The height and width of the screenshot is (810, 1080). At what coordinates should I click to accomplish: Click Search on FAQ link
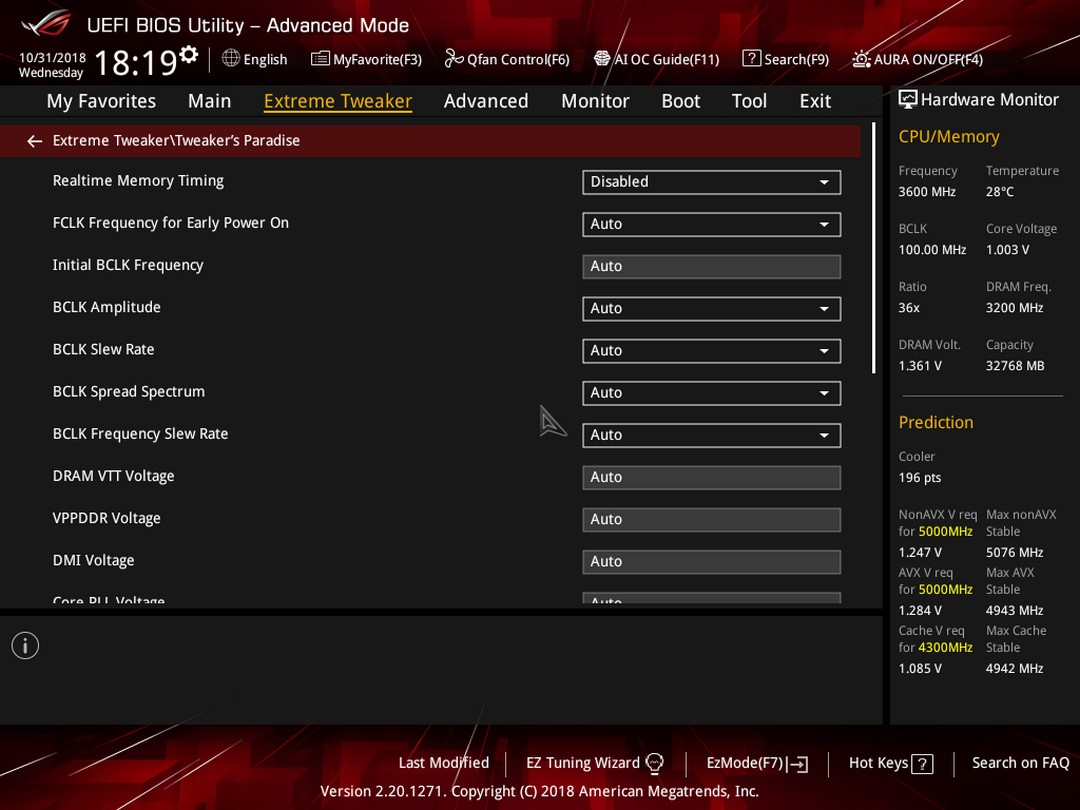pos(1020,762)
